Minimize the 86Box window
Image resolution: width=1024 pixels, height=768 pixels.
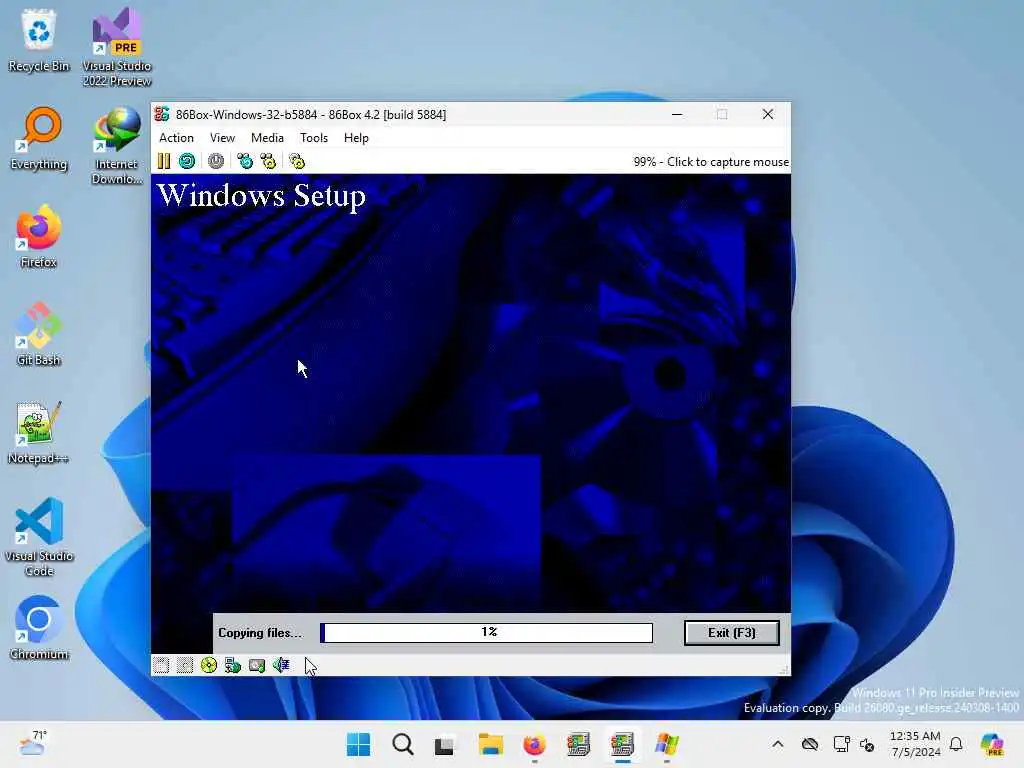click(677, 114)
